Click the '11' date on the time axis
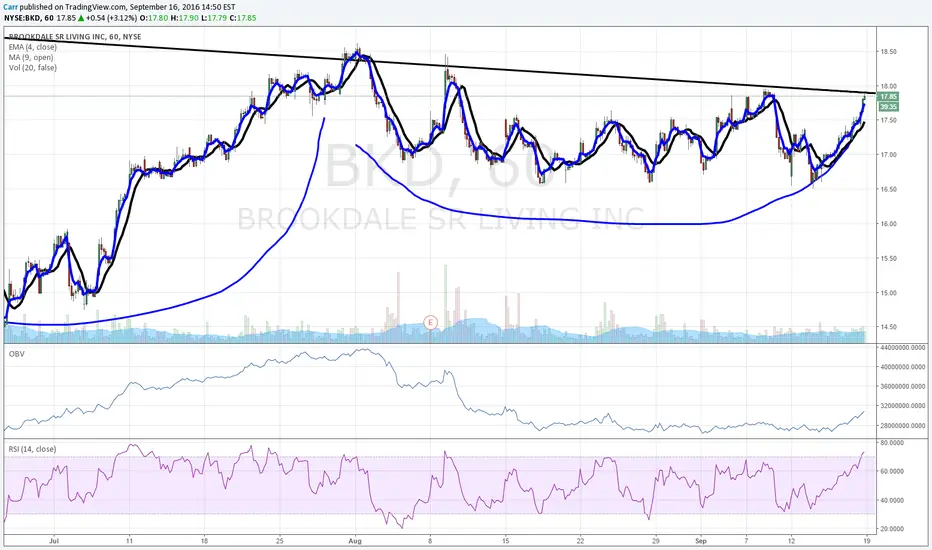Screen dimensions: 932x550 coord(129,541)
